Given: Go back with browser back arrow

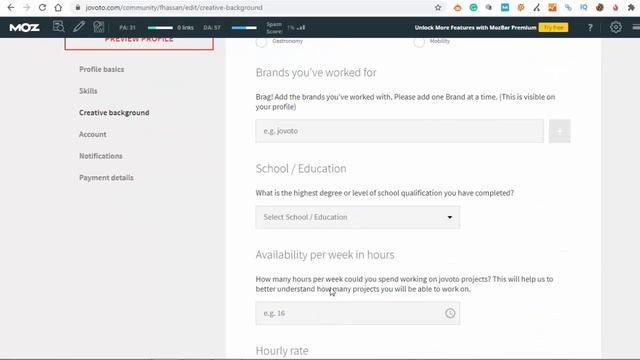Looking at the screenshot, I should [x=11, y=7].
